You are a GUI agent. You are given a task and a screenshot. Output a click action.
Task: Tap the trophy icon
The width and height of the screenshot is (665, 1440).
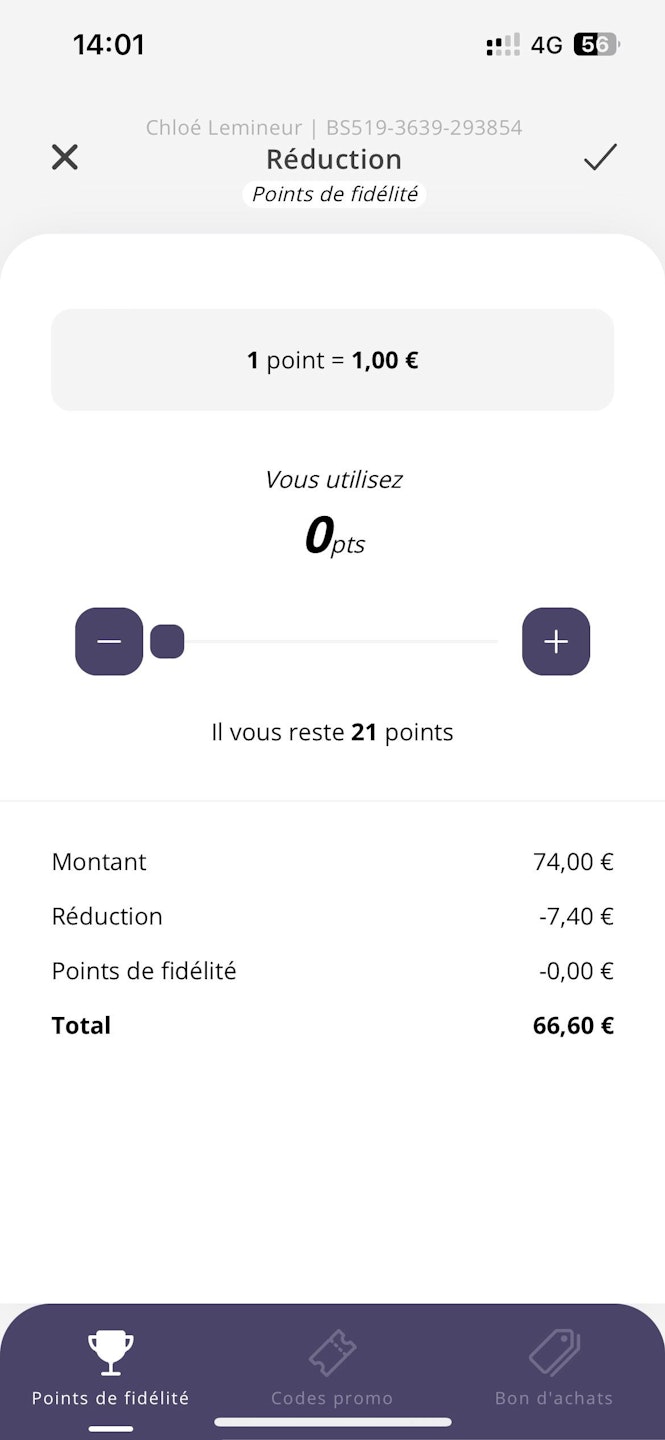point(110,1353)
